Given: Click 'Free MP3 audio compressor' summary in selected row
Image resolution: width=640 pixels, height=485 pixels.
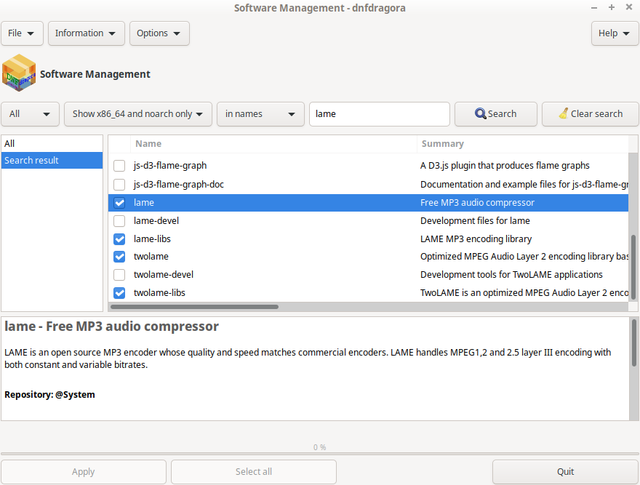Looking at the screenshot, I should pyautogui.click(x=477, y=202).
